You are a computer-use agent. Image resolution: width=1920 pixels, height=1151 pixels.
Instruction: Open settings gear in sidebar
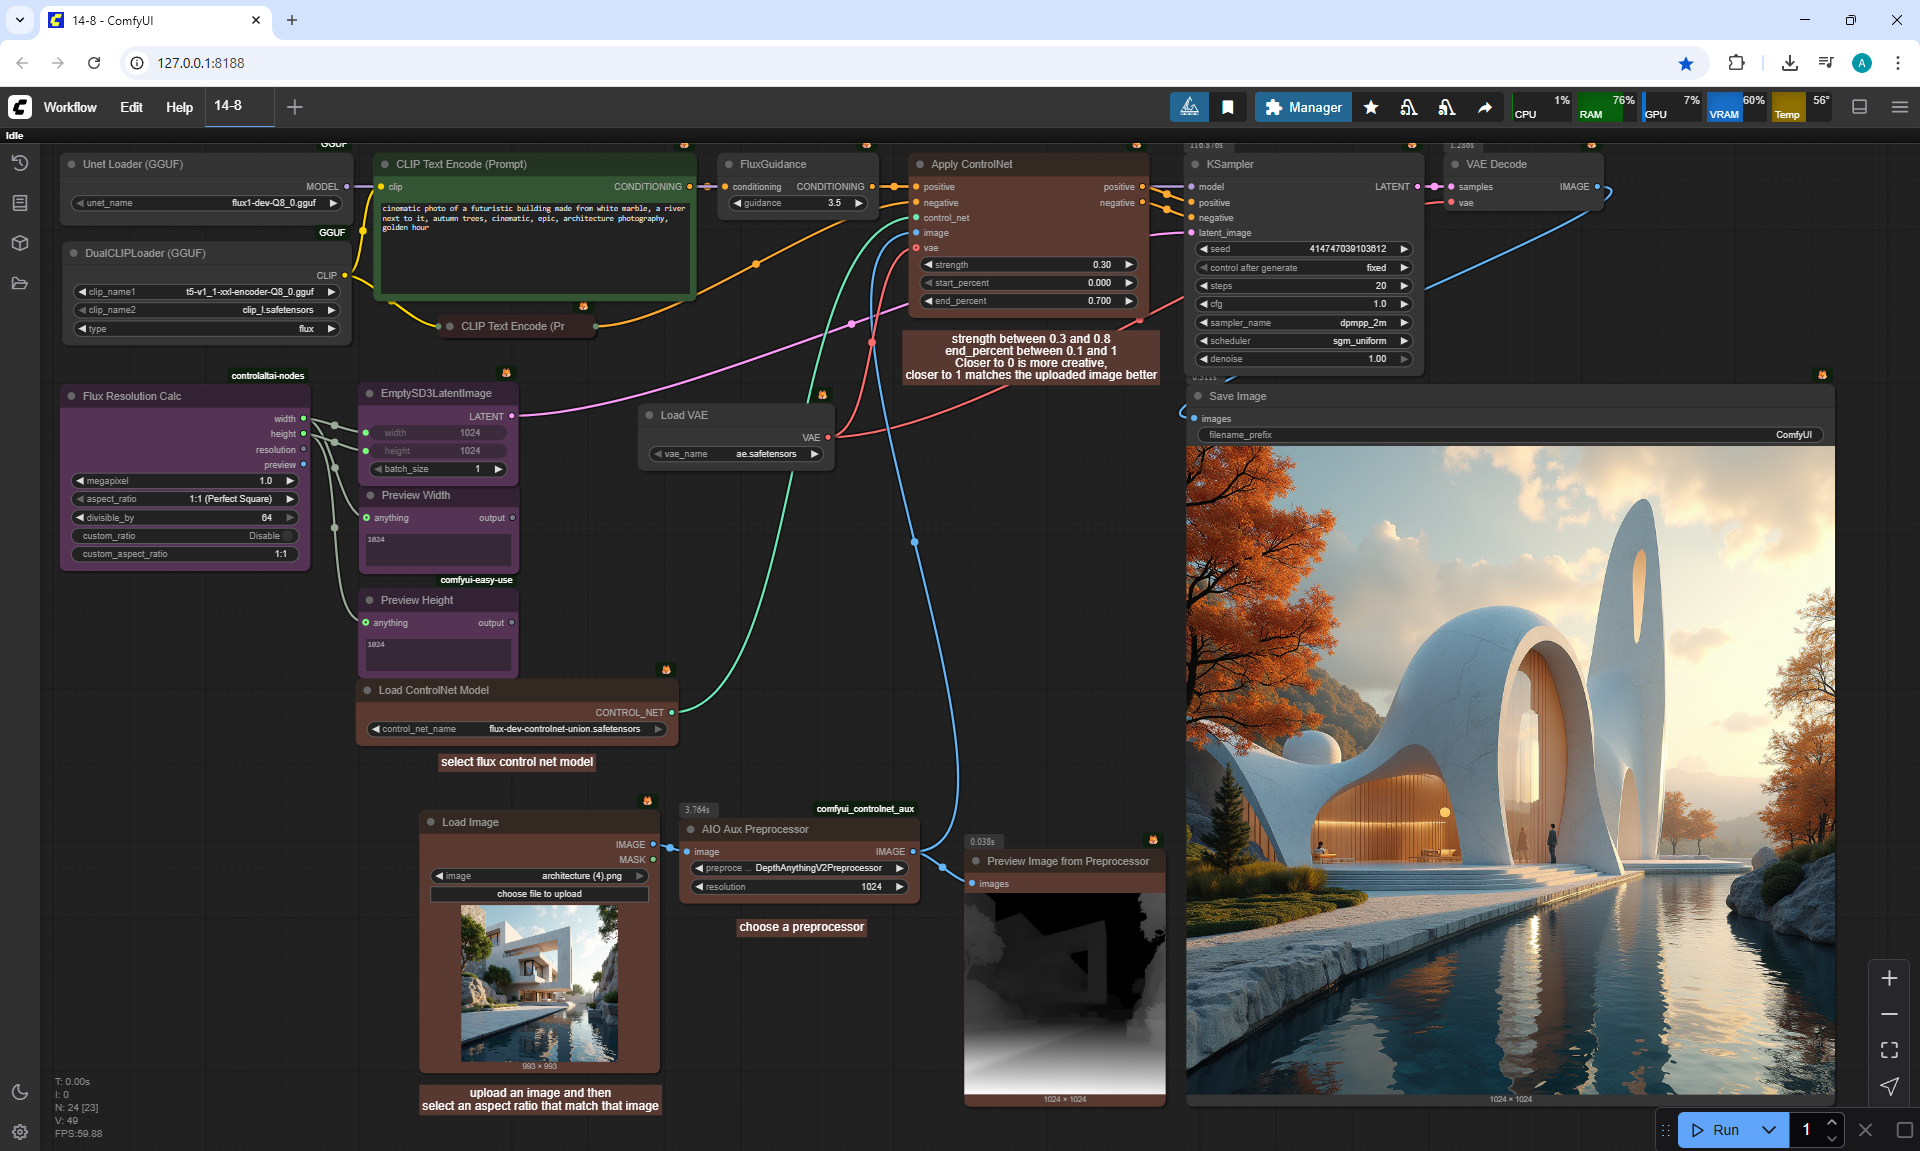pos(19,1132)
